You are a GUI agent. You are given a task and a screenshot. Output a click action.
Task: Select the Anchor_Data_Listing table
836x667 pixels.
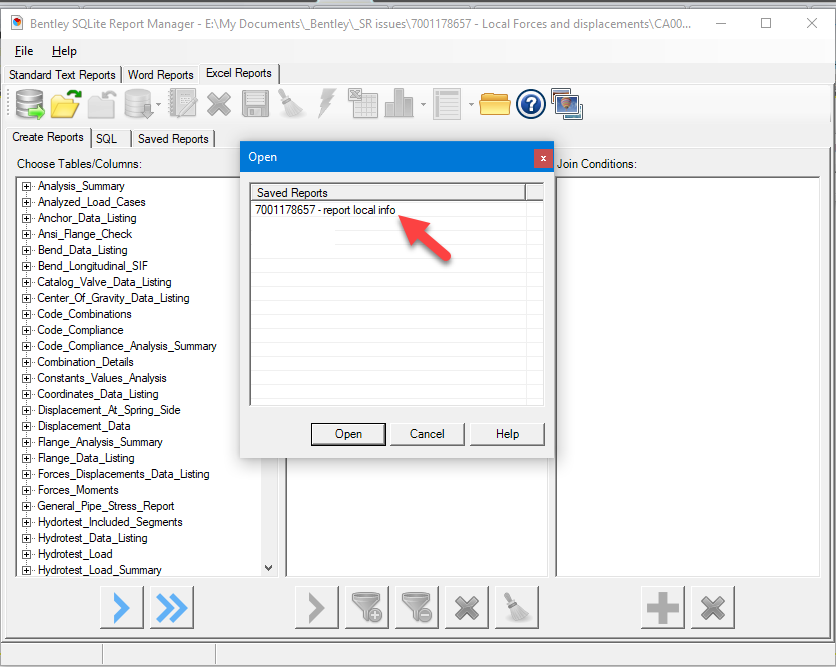pyautogui.click(x=87, y=218)
